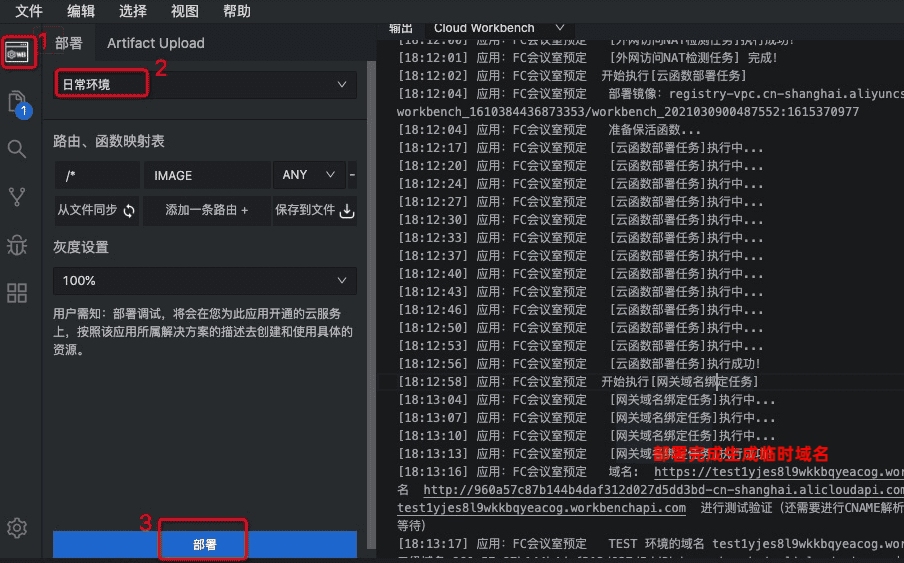This screenshot has width=904, height=563.
Task: Click the log line 开始执行[云函数部署任务]
Action: pos(572,75)
